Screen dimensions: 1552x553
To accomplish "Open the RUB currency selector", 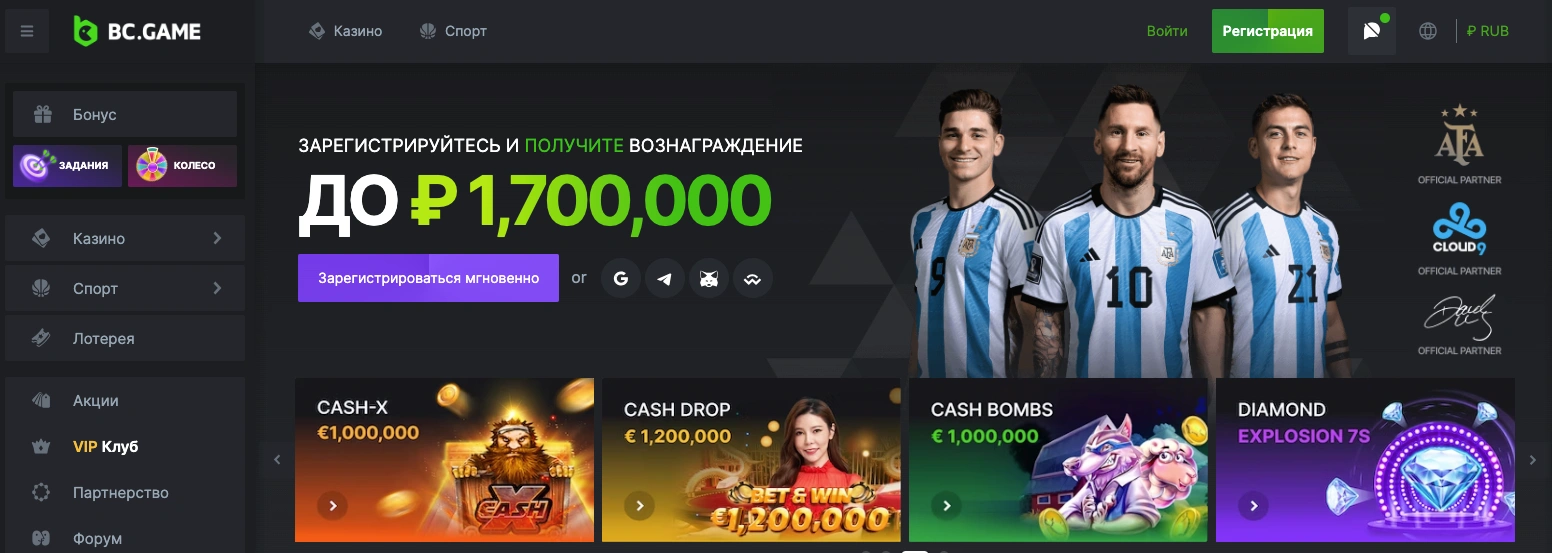I will (1487, 31).
